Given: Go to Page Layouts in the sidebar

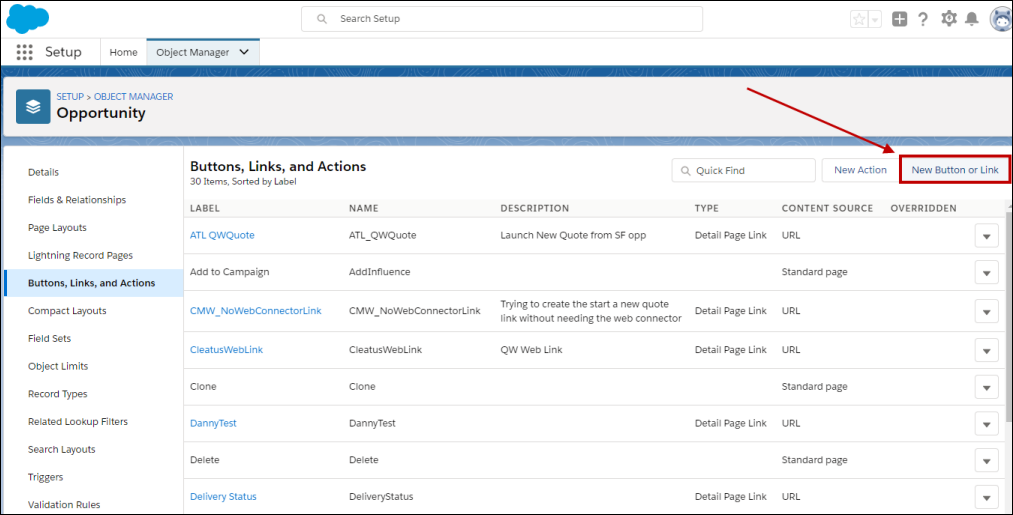Looking at the screenshot, I should 57,228.
